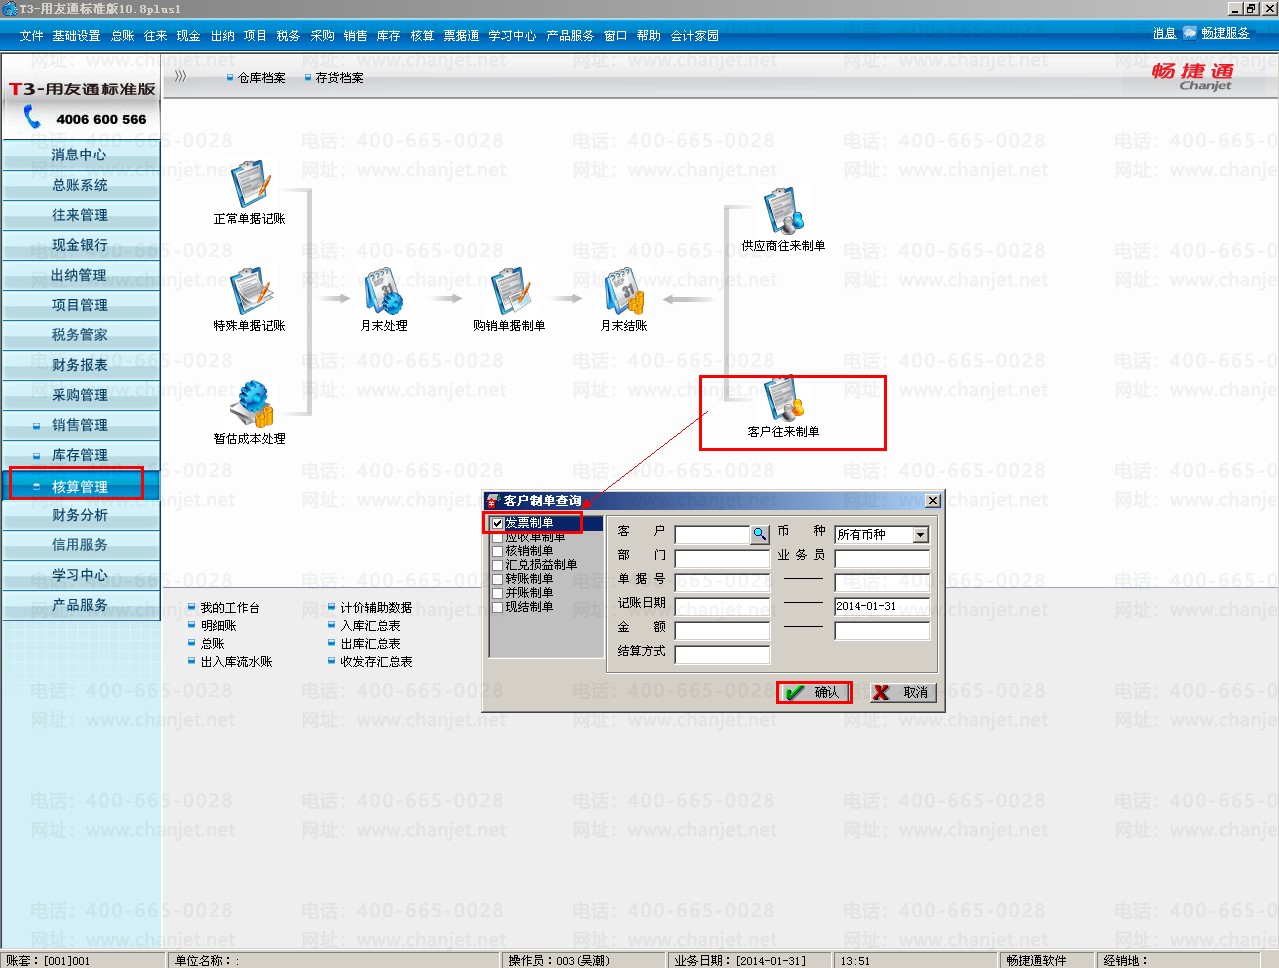Open the 存货档案 shortcut link
This screenshot has width=1279, height=968.
pyautogui.click(x=340, y=78)
